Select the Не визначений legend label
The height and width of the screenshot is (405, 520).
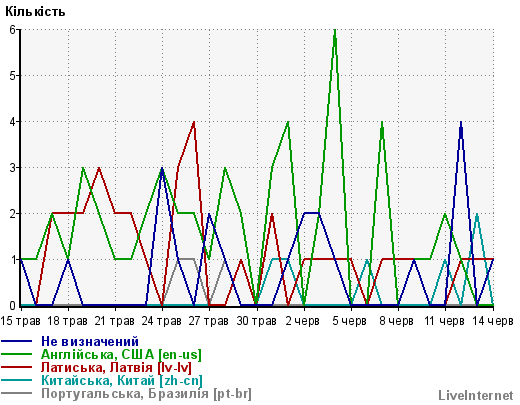pos(90,341)
